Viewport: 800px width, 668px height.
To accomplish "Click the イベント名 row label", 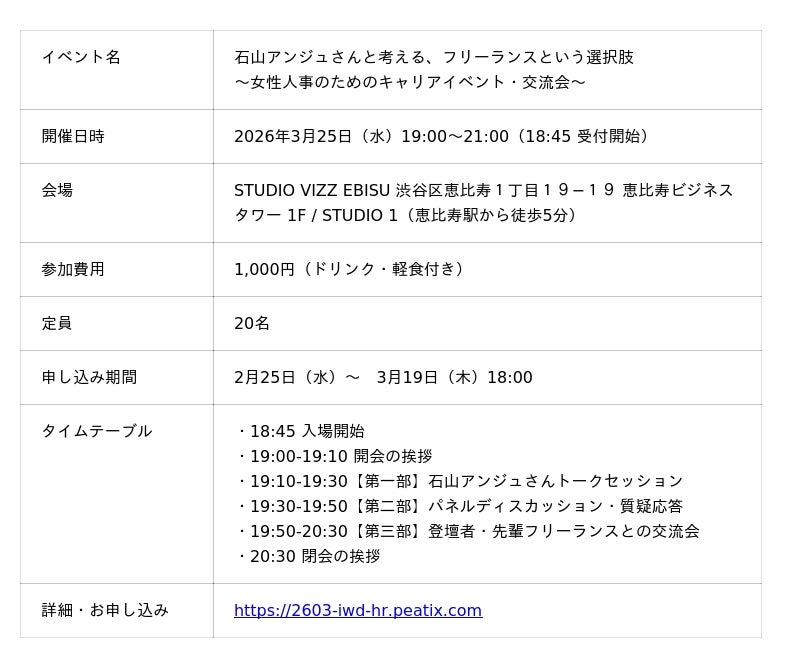I will click(81, 57).
